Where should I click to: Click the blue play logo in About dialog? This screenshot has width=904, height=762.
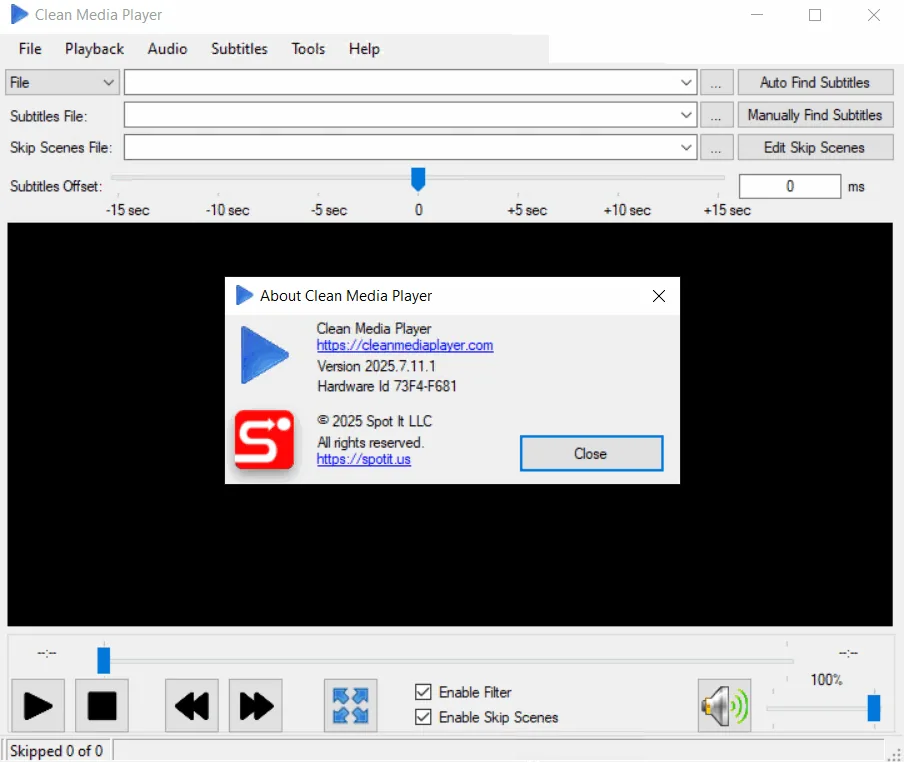coord(264,355)
